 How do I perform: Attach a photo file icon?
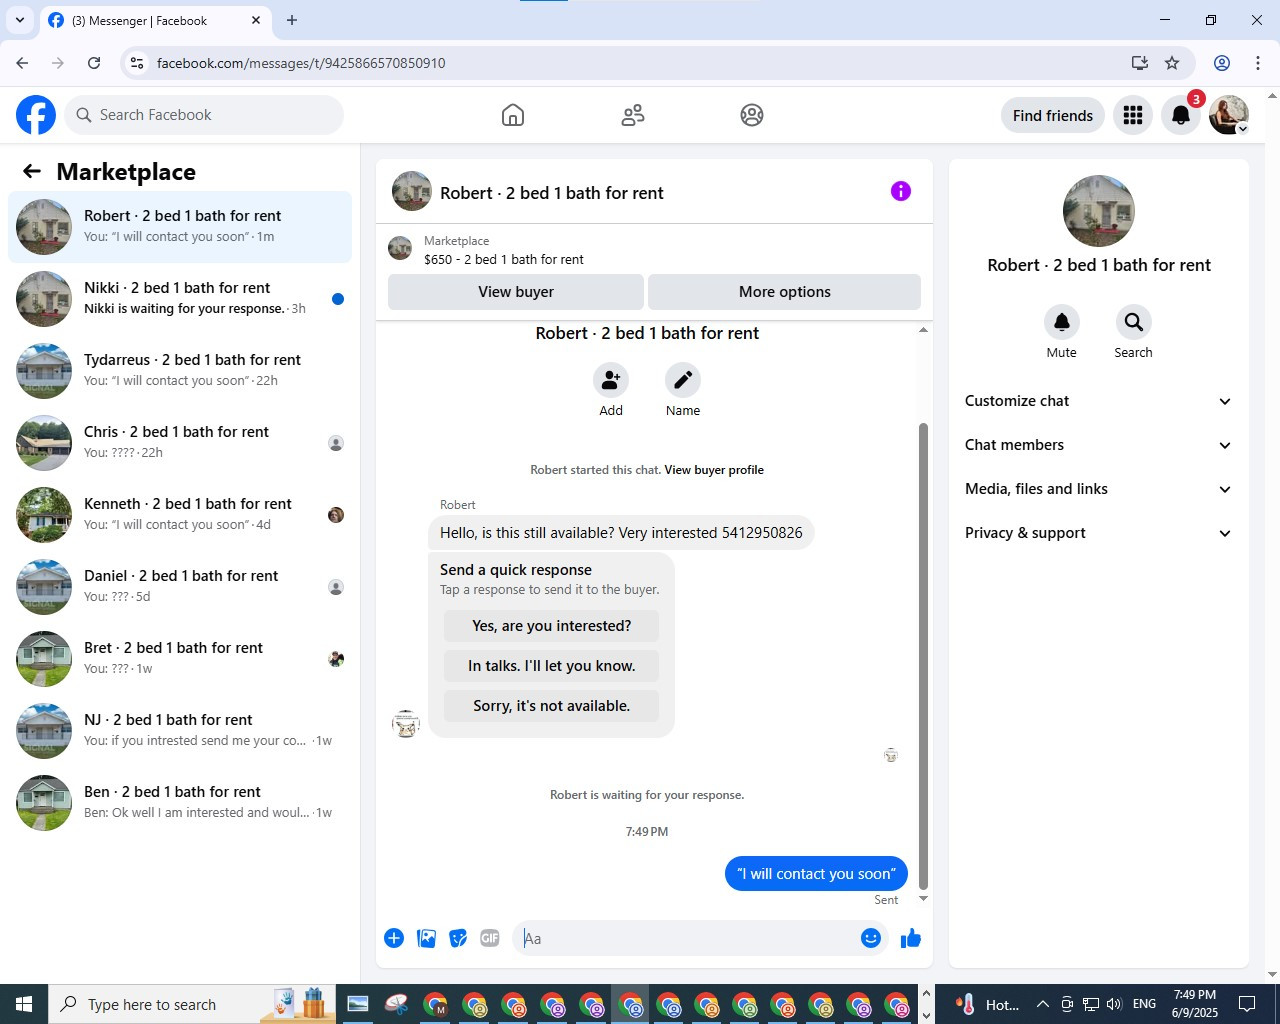click(x=426, y=938)
